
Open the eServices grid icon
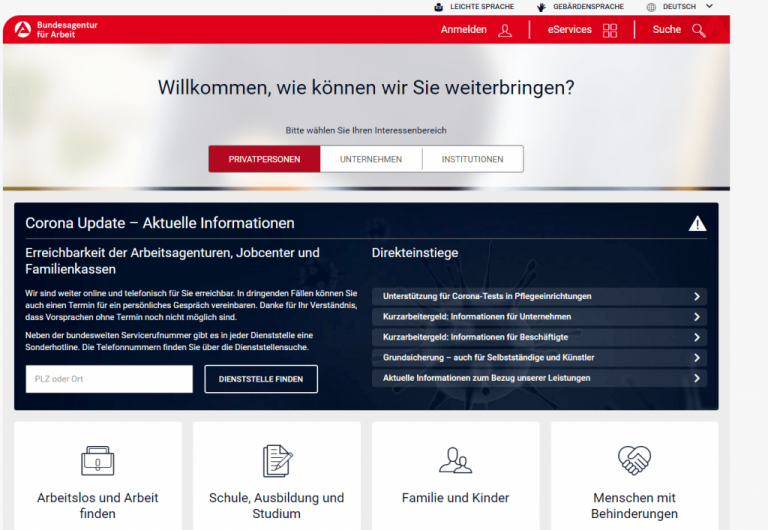tap(610, 30)
